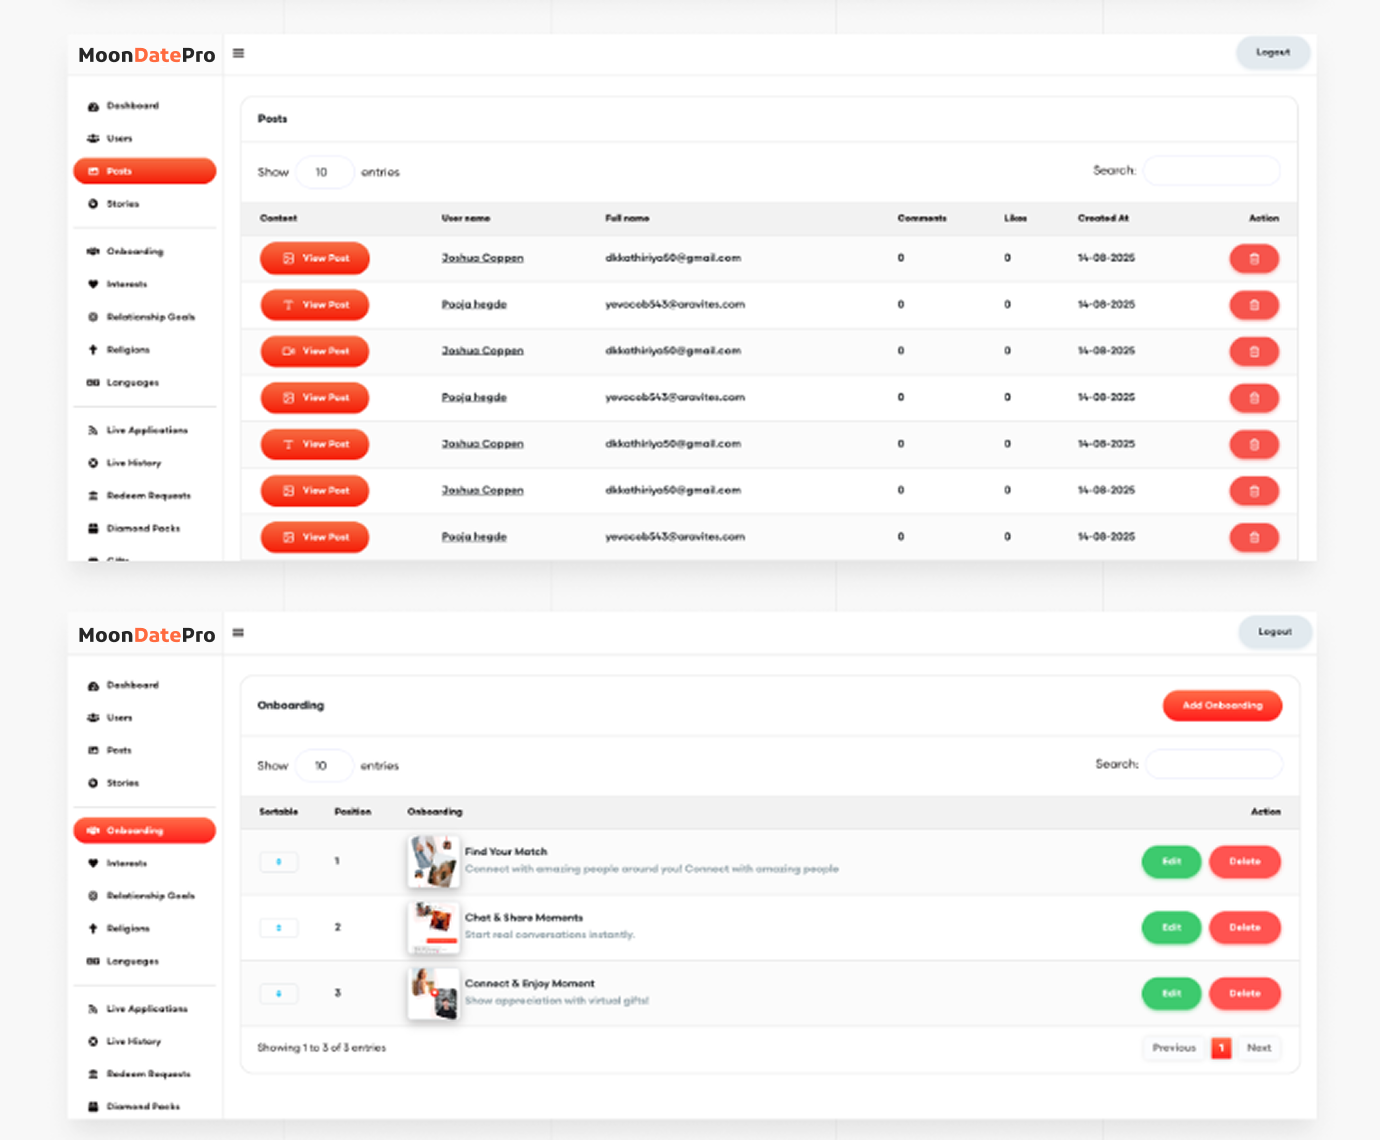The width and height of the screenshot is (1380, 1140).
Task: Open the Onboarding table's Show entries dropdown
Action: (x=323, y=766)
